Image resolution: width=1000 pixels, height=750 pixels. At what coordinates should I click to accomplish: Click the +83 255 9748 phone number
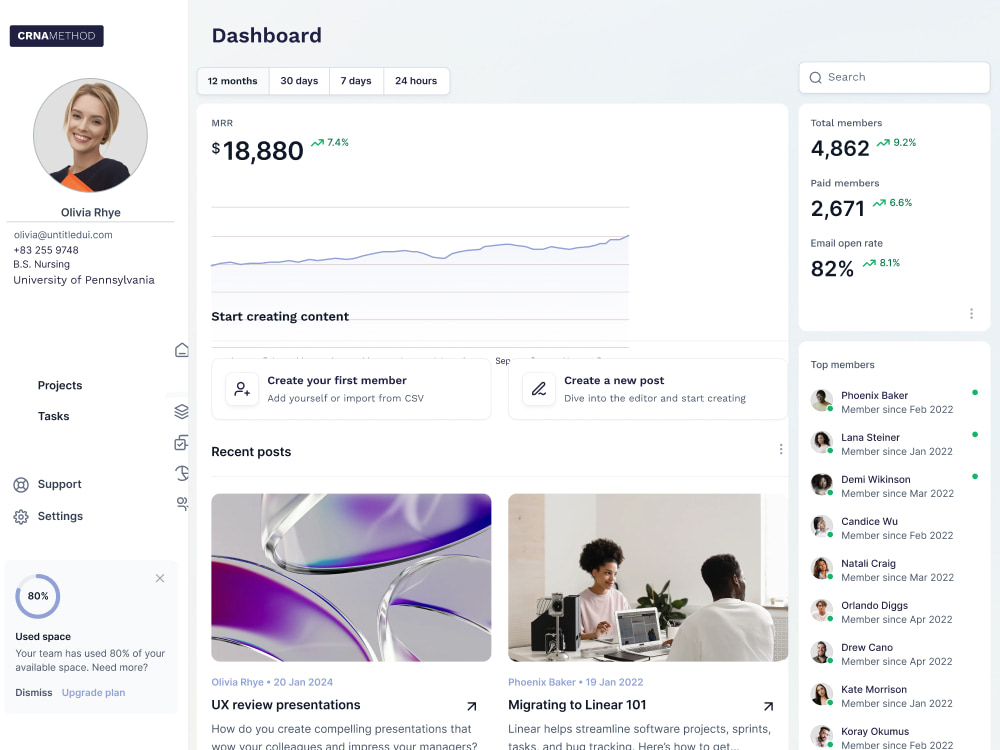[46, 250]
